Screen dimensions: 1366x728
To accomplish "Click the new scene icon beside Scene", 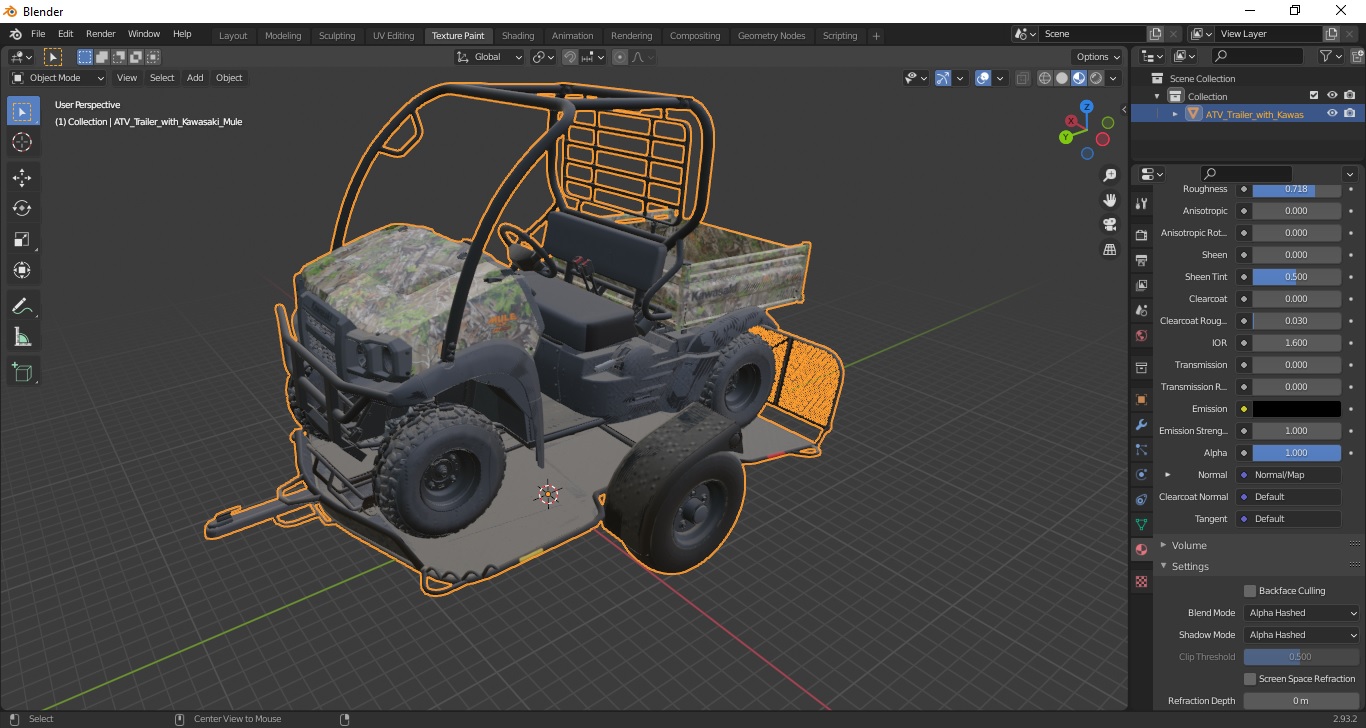I will [x=1156, y=34].
